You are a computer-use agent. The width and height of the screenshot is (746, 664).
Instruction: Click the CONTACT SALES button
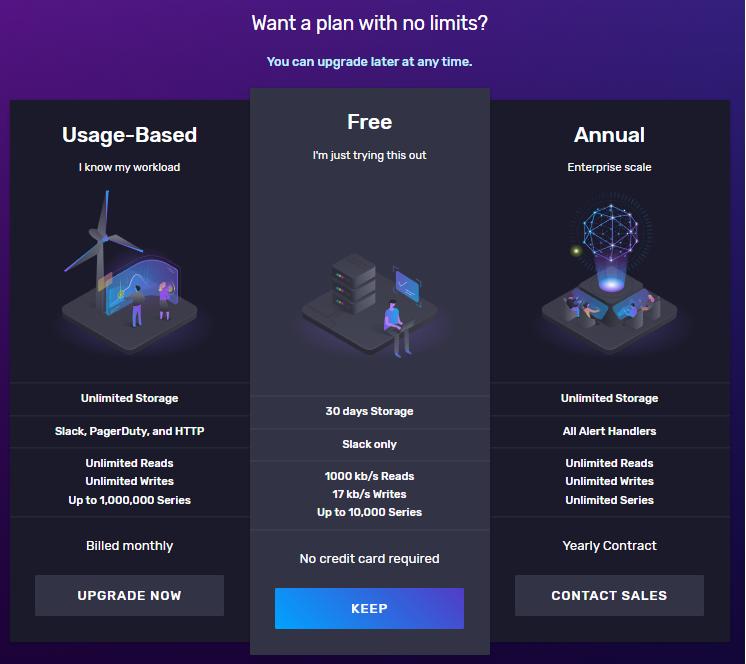point(609,595)
